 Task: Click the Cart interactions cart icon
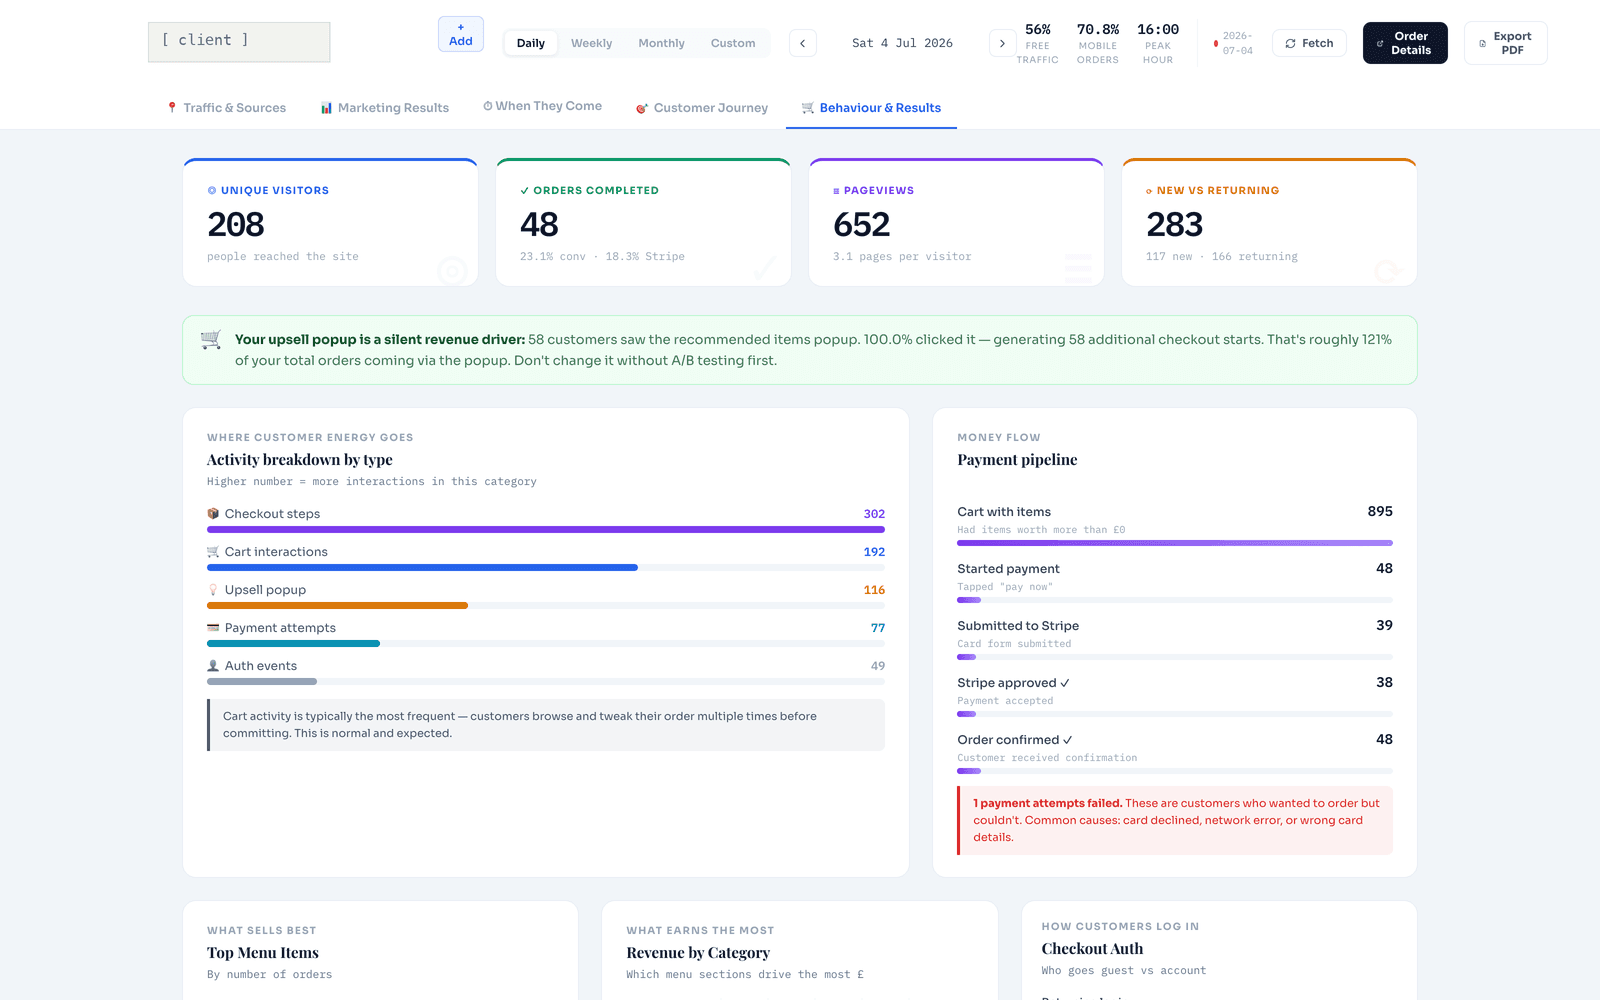tap(213, 552)
